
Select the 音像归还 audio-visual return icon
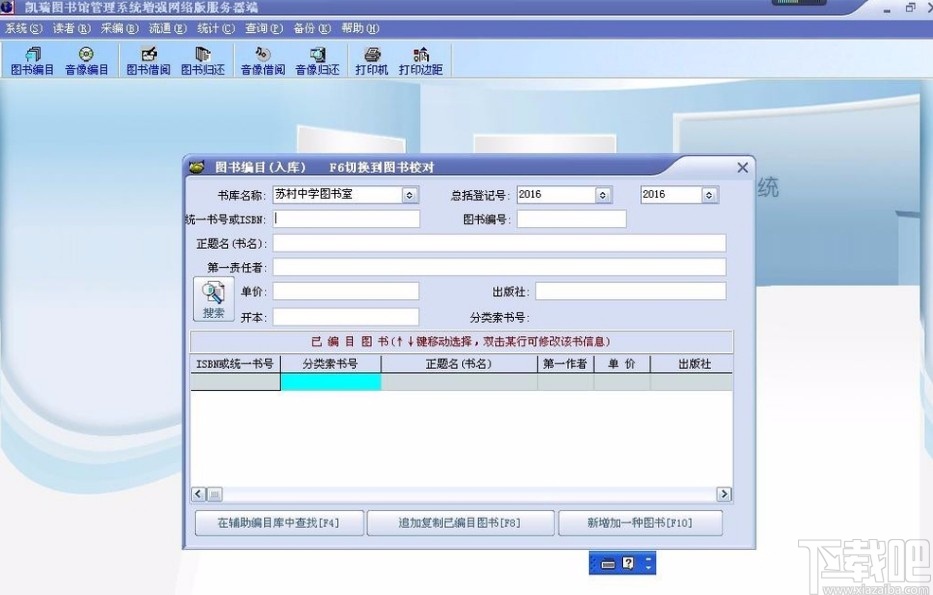(317, 60)
